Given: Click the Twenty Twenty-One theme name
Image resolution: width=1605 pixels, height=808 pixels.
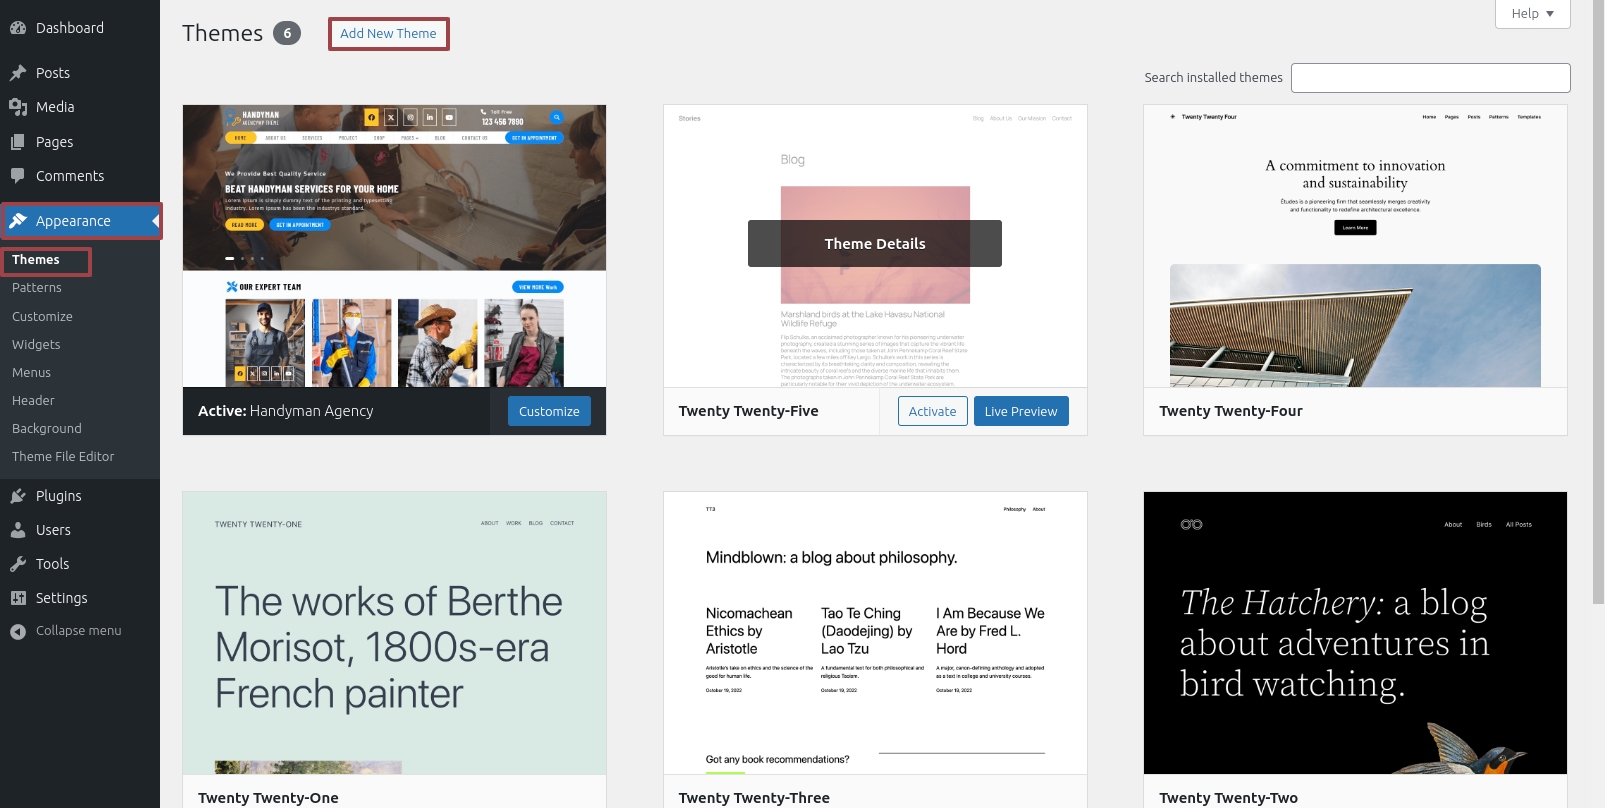Looking at the screenshot, I should 268,798.
